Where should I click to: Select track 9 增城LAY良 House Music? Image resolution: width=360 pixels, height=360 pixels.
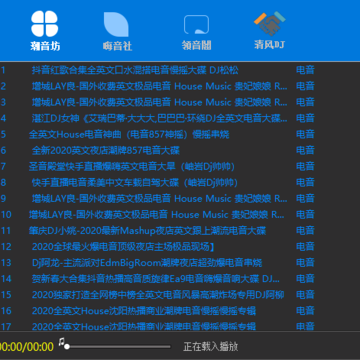(x=159, y=198)
